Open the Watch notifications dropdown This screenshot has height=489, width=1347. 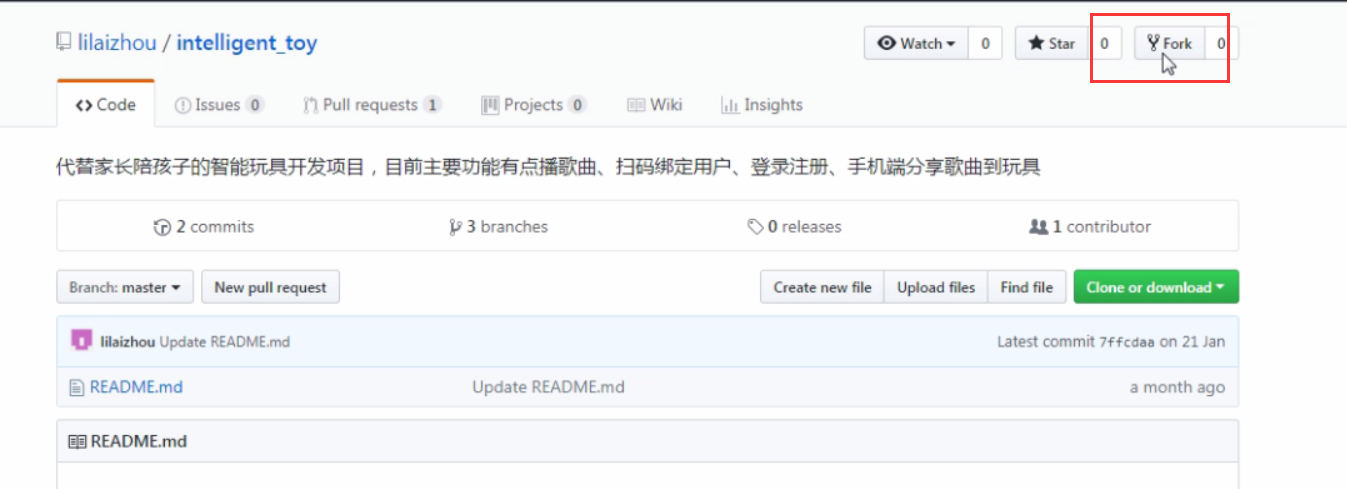pos(916,43)
